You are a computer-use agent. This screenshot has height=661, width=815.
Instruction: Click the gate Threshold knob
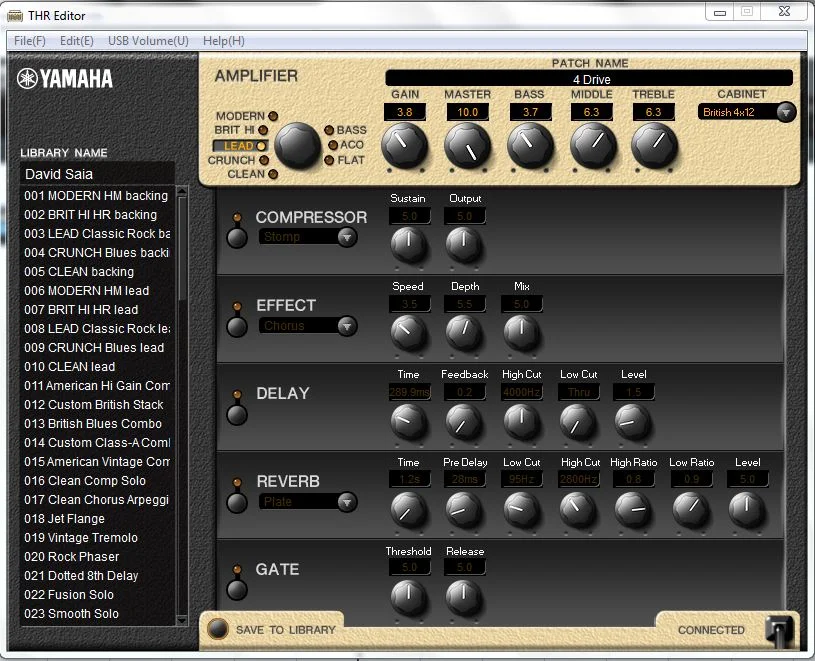pyautogui.click(x=408, y=597)
